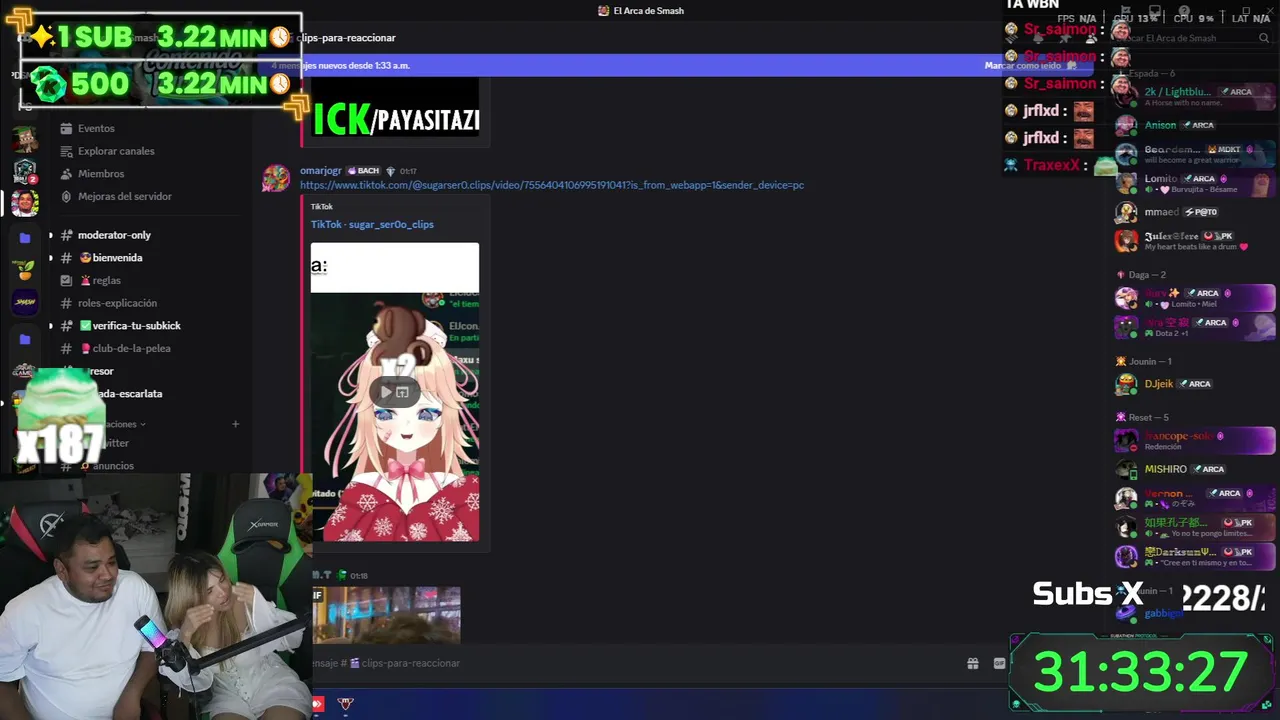Open the GIF thumbnail in the 01:18 message

(386, 615)
